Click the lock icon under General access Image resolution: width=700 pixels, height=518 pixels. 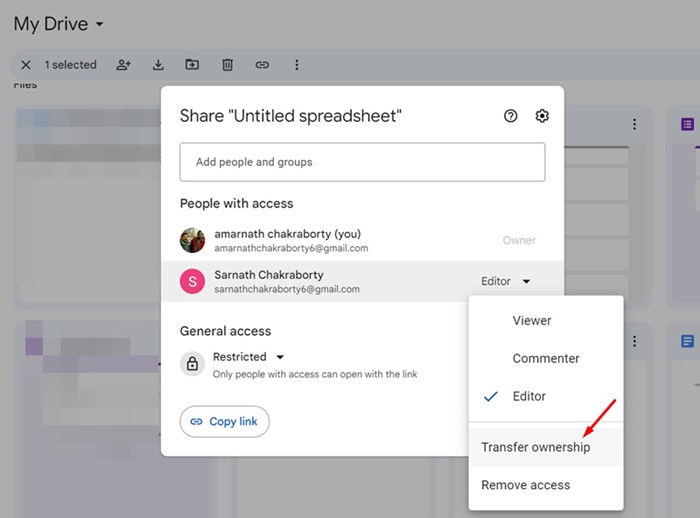pyautogui.click(x=192, y=364)
